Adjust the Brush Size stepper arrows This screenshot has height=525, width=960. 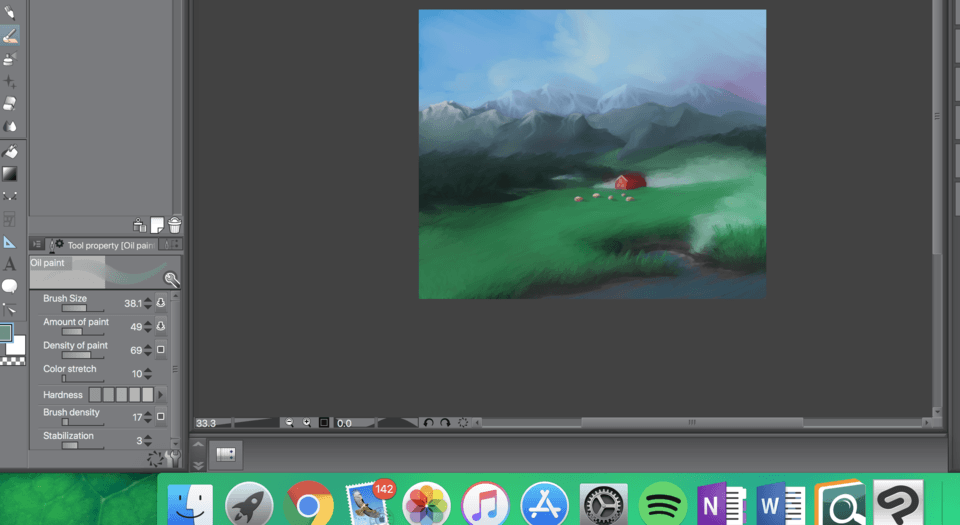coord(148,303)
